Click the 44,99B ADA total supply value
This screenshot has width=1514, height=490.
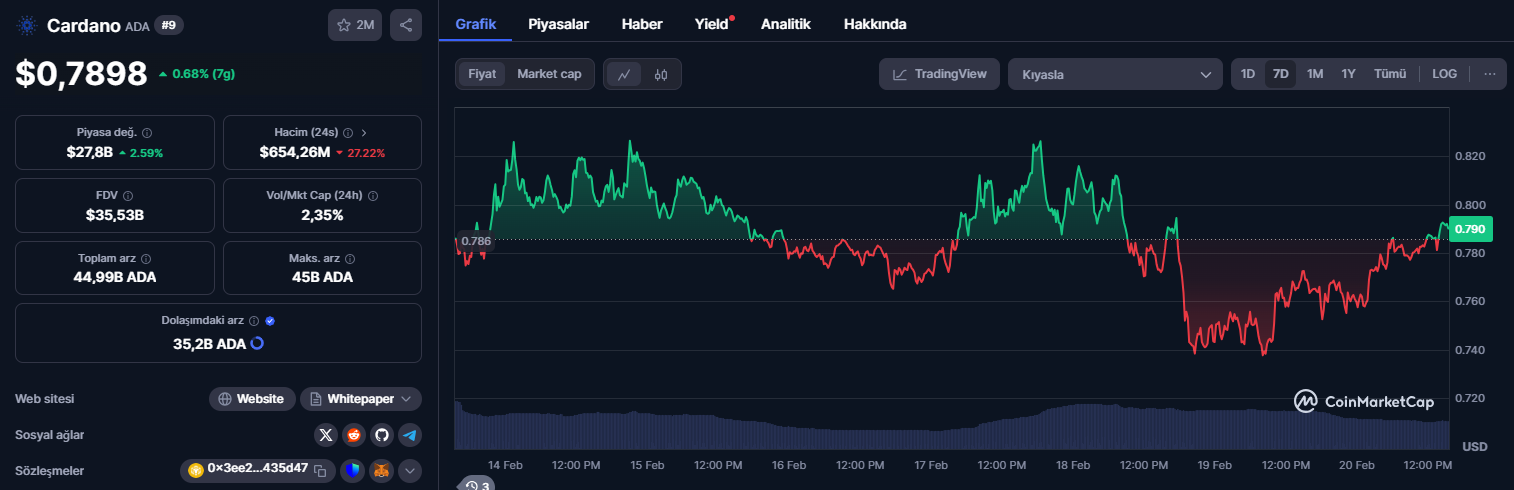click(115, 277)
